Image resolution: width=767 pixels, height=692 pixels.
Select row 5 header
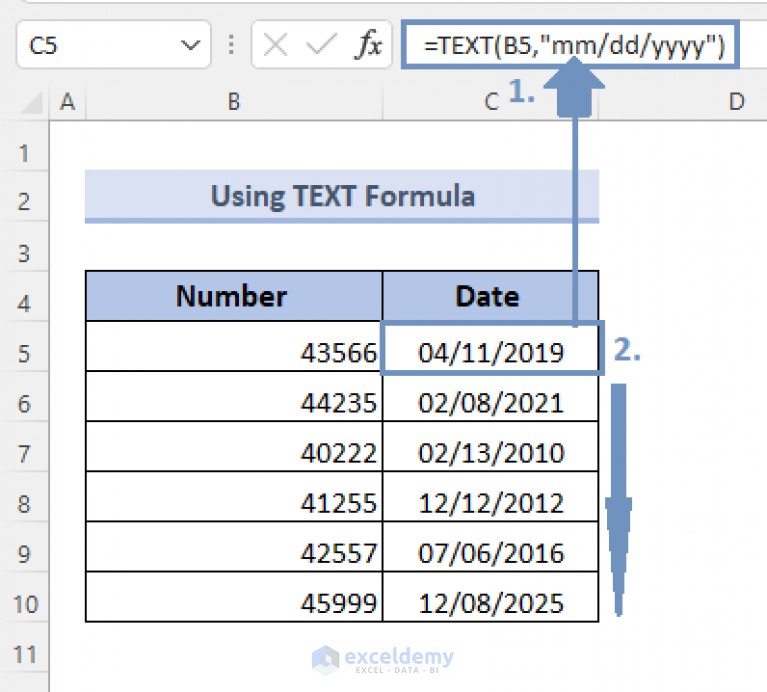tap(24, 353)
